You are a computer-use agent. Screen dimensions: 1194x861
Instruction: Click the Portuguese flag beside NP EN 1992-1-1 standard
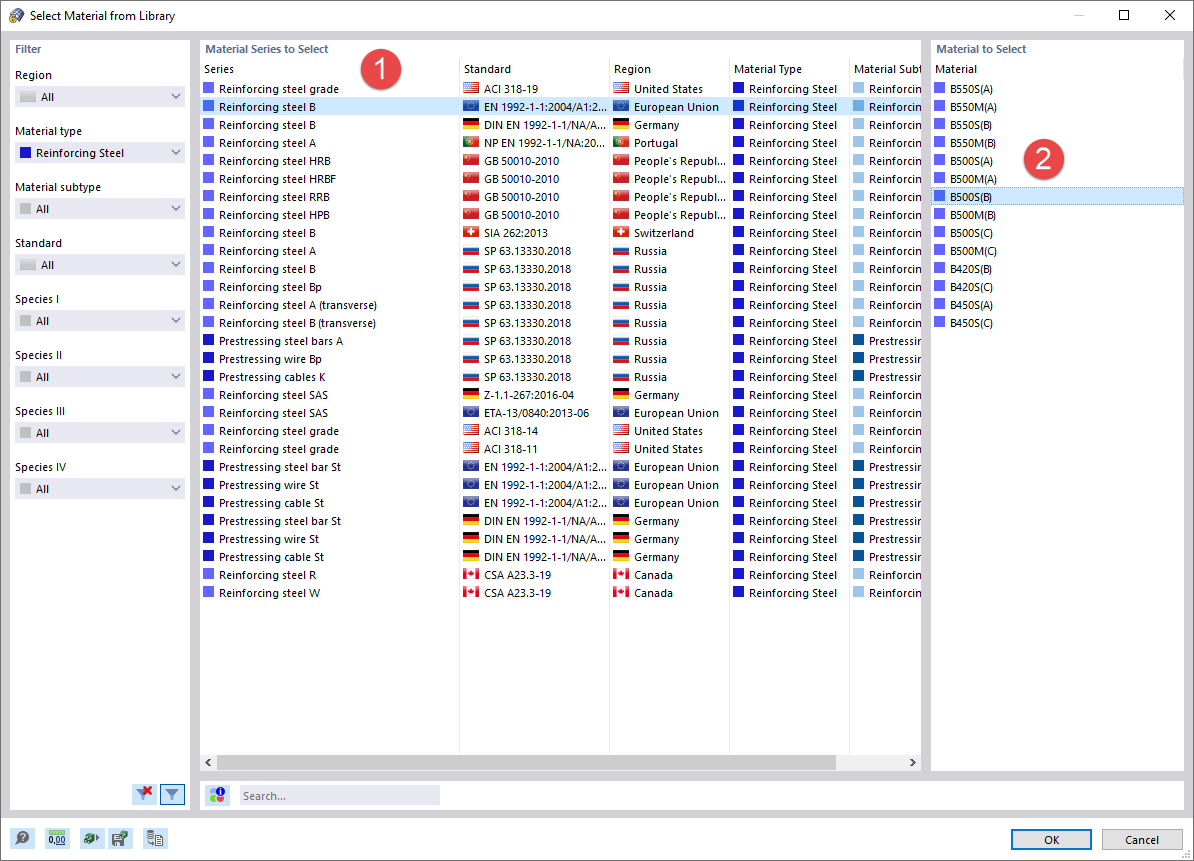pos(471,142)
